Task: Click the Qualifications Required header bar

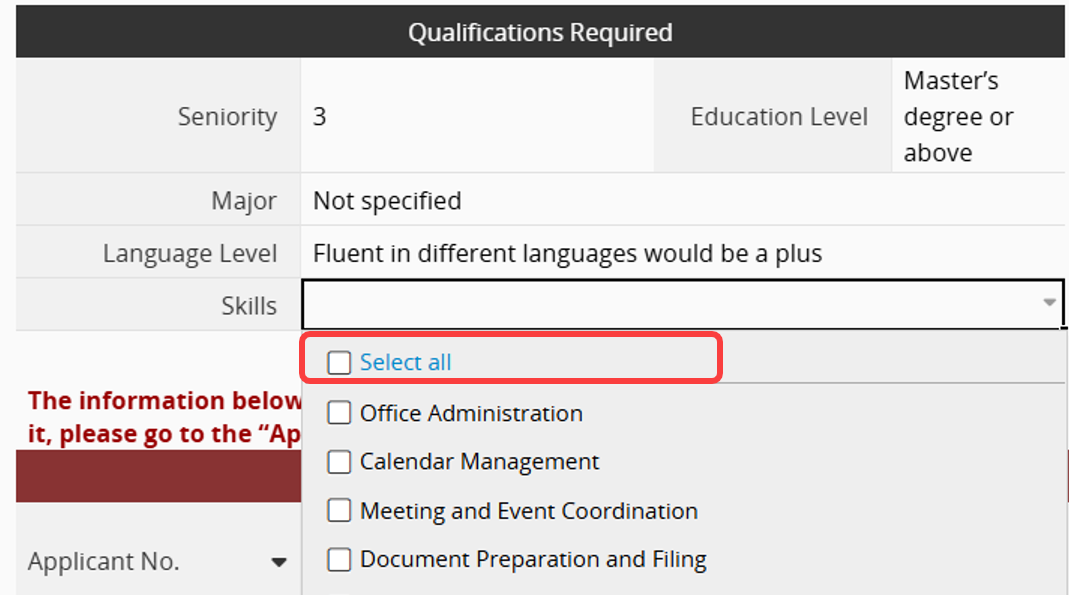Action: pos(540,33)
